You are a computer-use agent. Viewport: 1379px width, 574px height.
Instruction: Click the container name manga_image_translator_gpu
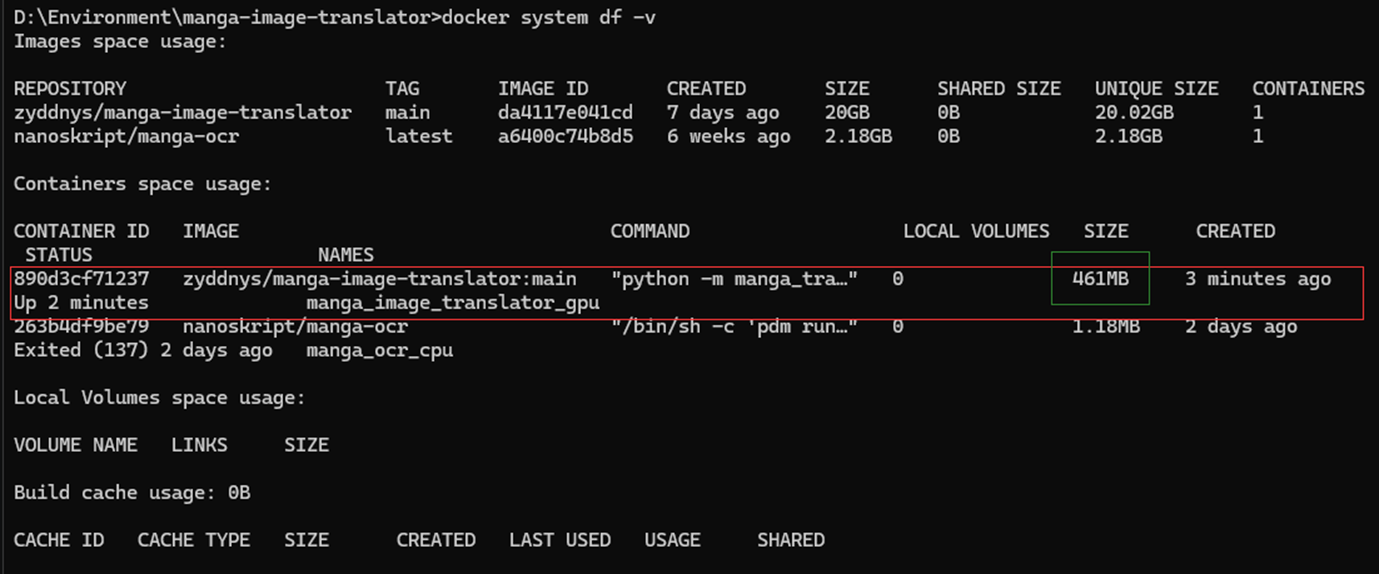pos(453,303)
